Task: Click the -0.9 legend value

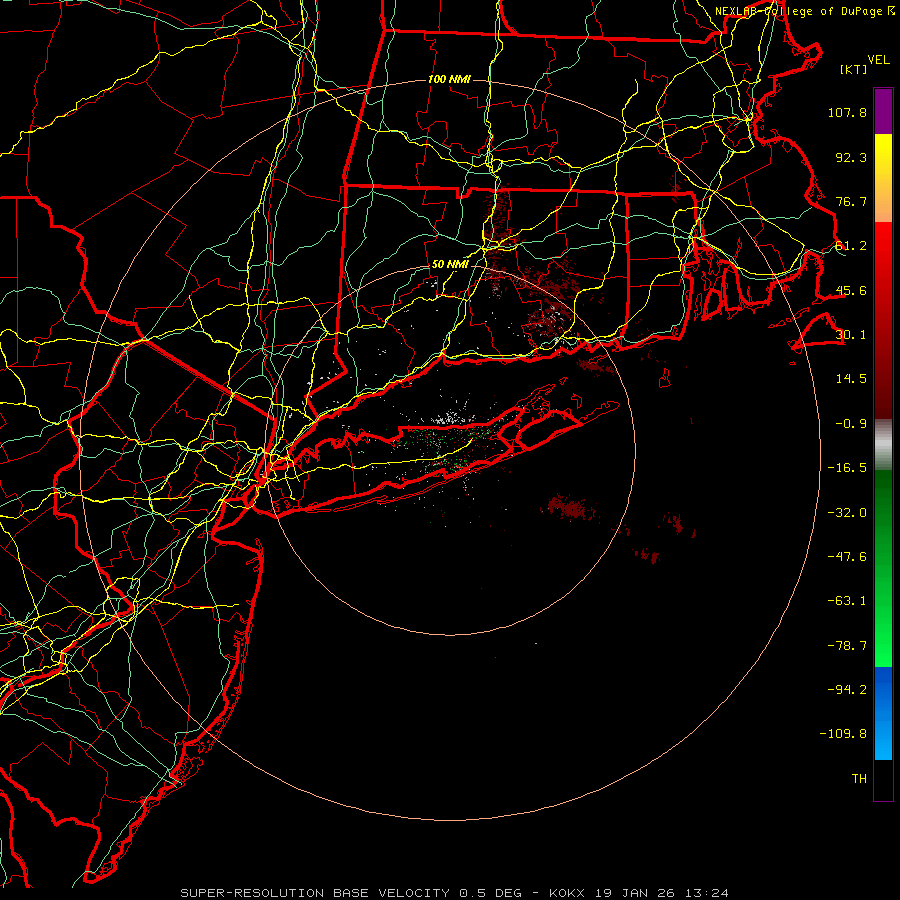Action: (x=851, y=424)
